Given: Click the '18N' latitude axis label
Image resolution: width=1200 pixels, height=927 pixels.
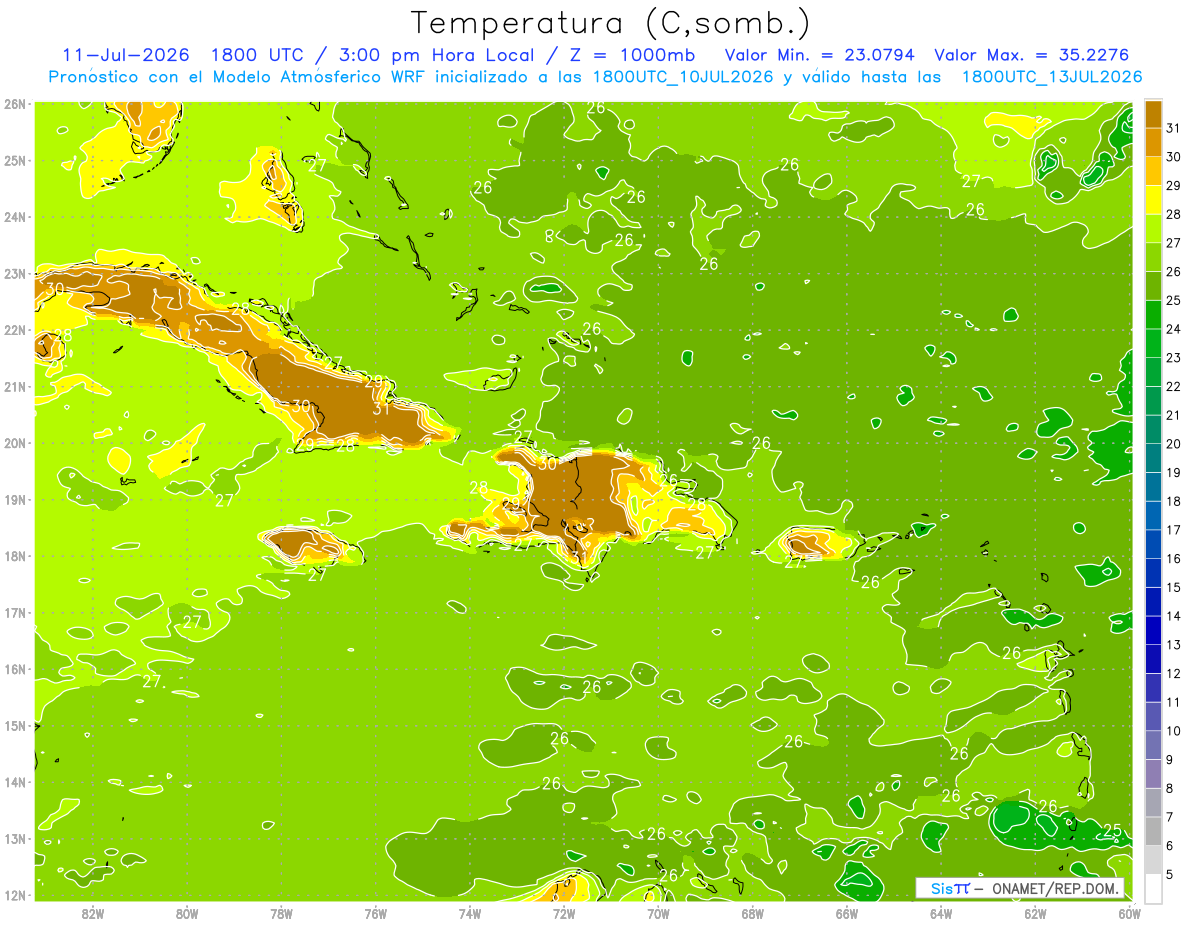Looking at the screenshot, I should [x=15, y=556].
